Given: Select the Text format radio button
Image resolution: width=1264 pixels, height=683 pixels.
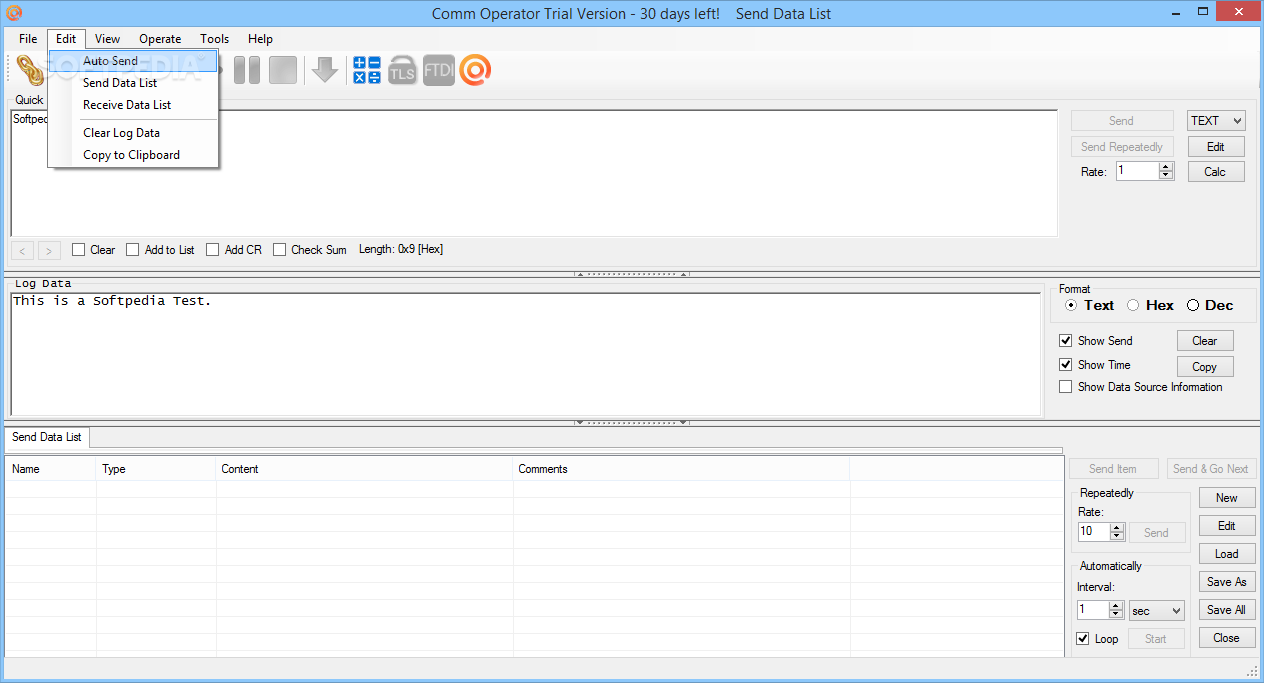Looking at the screenshot, I should tap(1071, 305).
